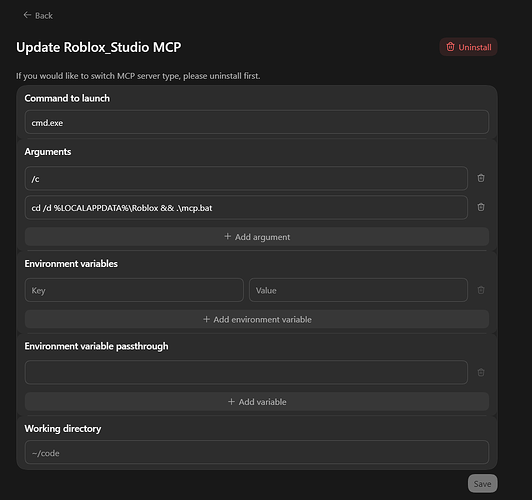
Task: Click the Uninstall button
Action: click(468, 47)
